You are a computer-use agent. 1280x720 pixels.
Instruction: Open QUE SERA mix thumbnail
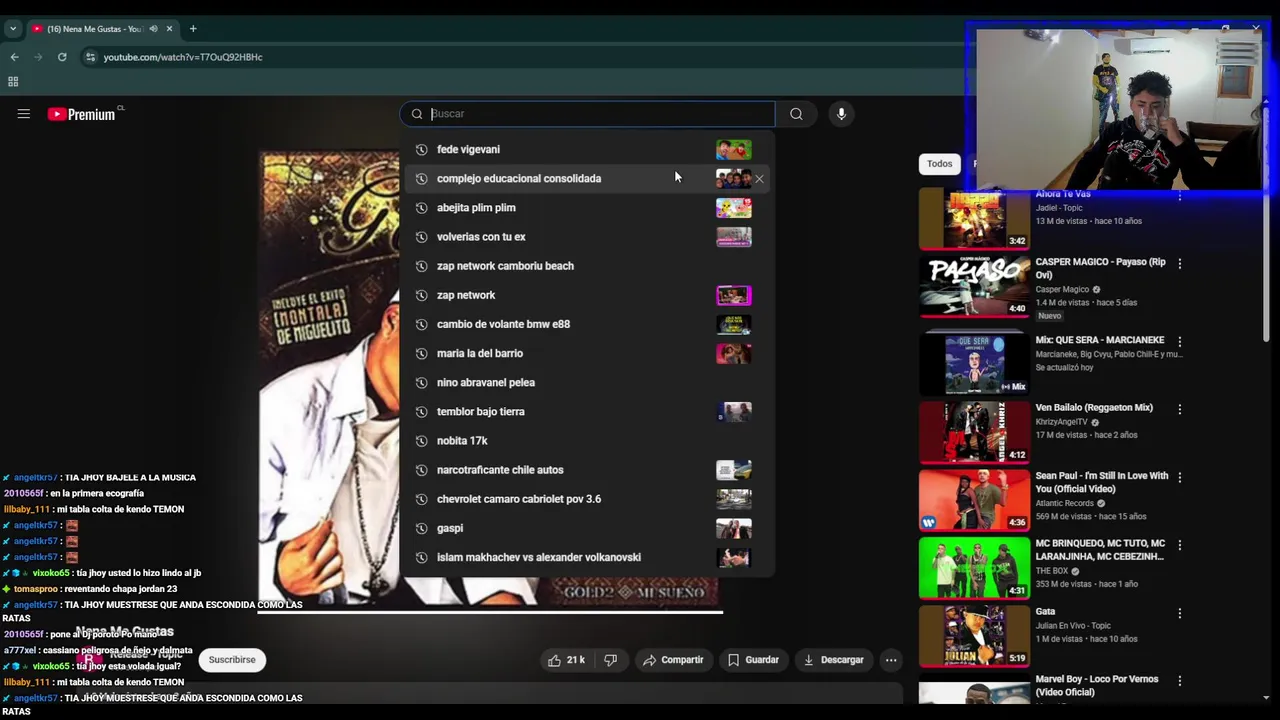[x=974, y=364]
